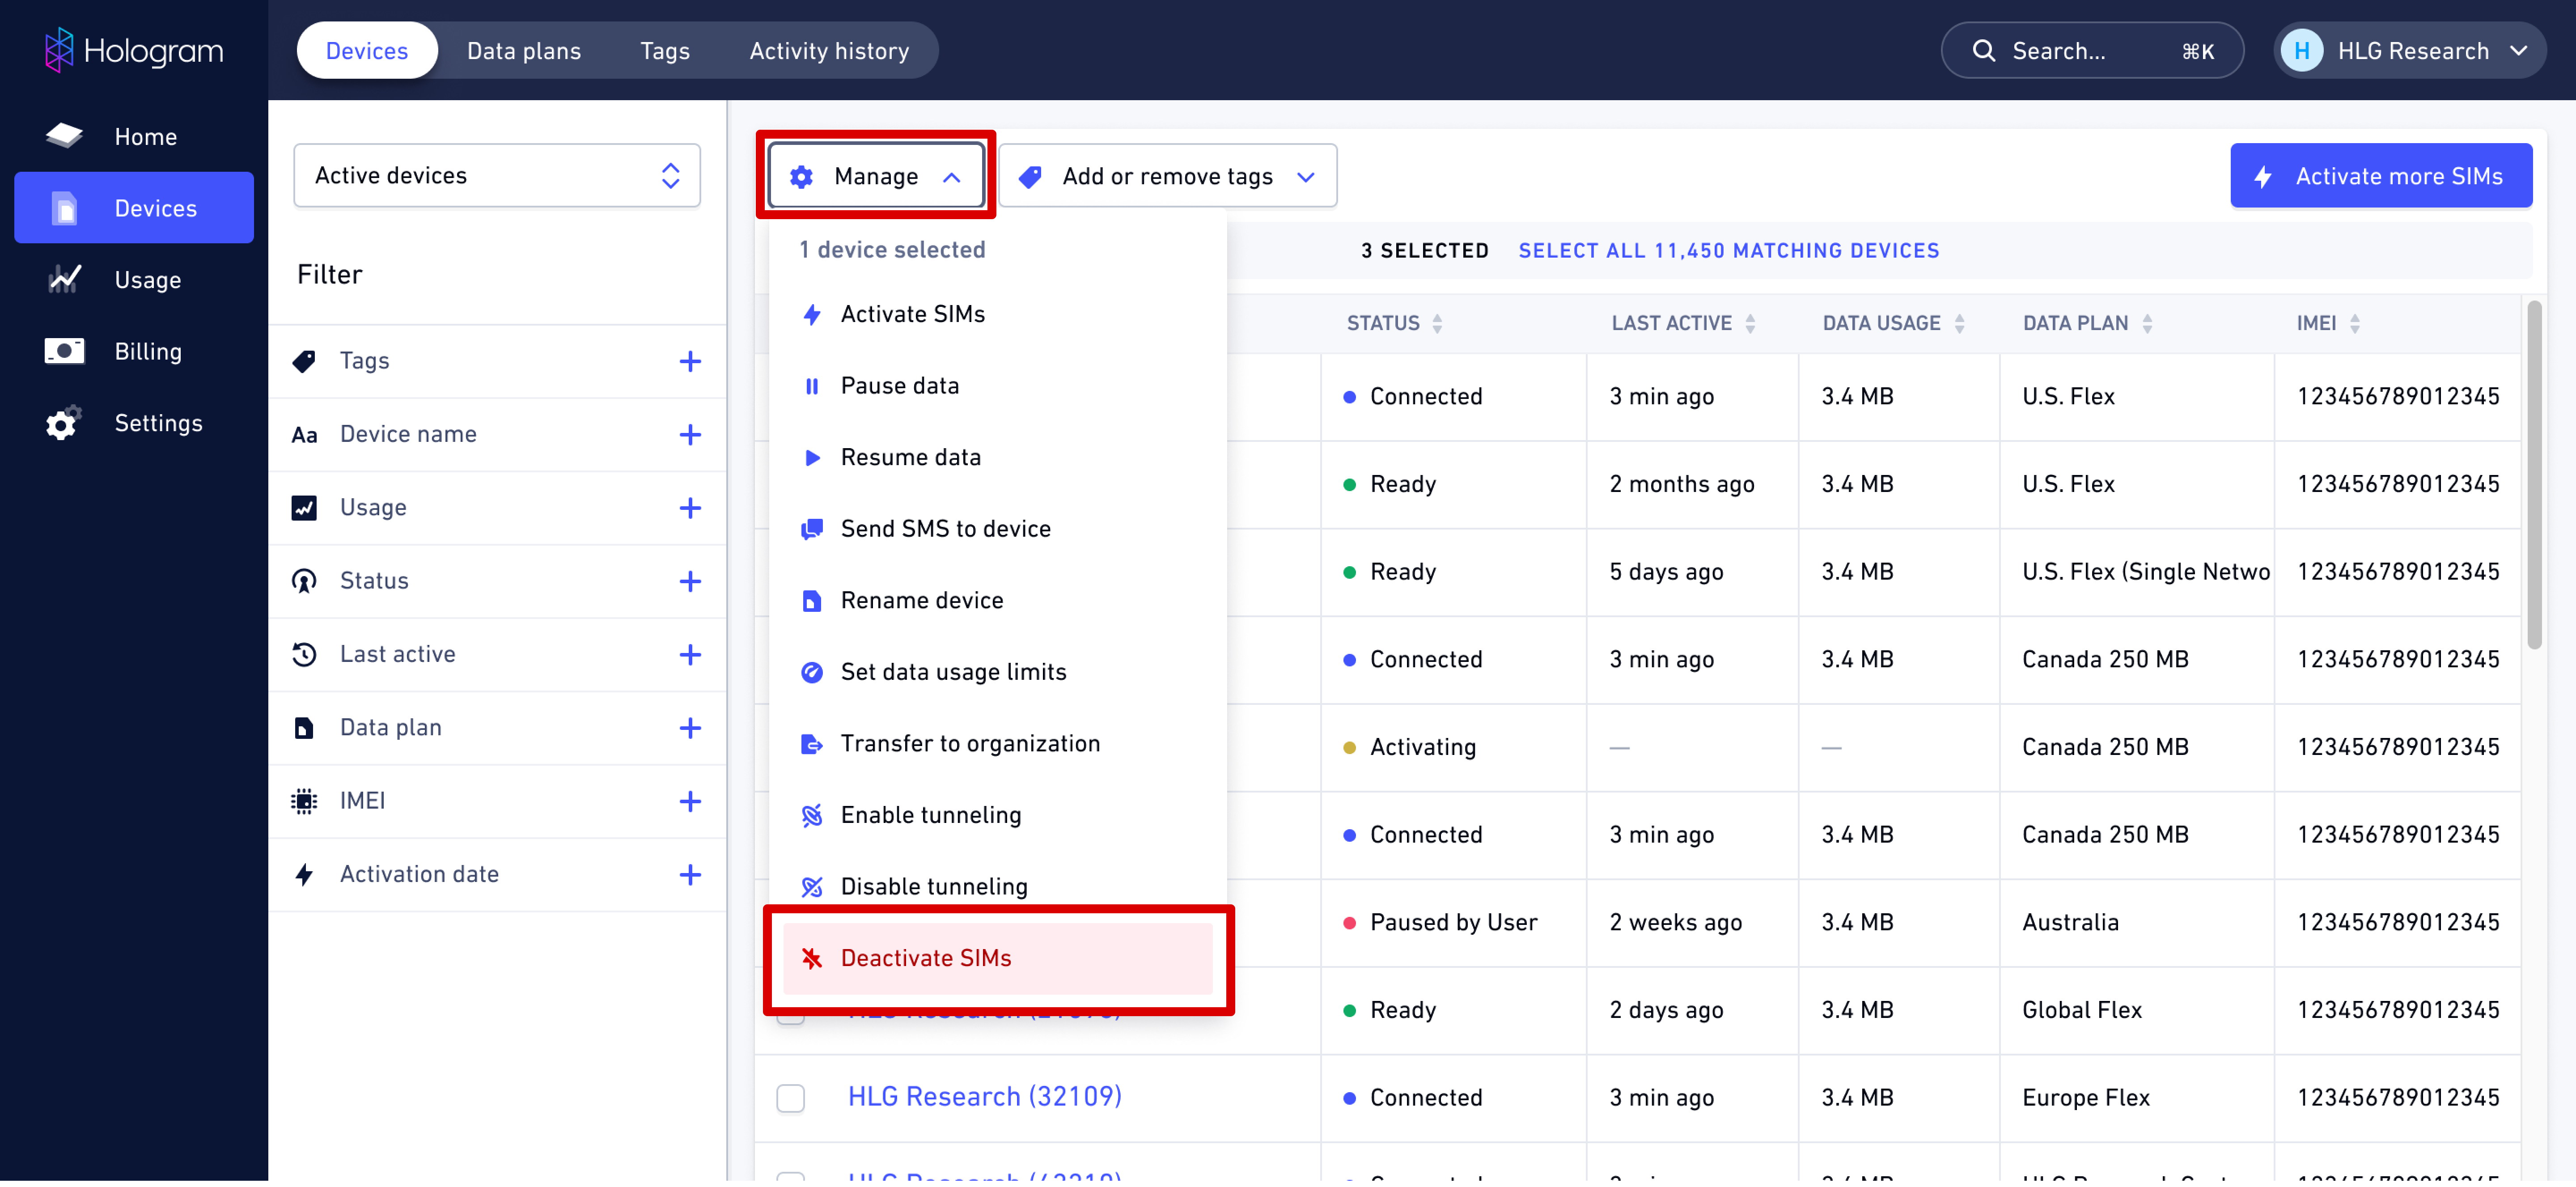Sort by Last Active column arrows
Viewport: 2576px width, 1187px height.
point(1750,323)
